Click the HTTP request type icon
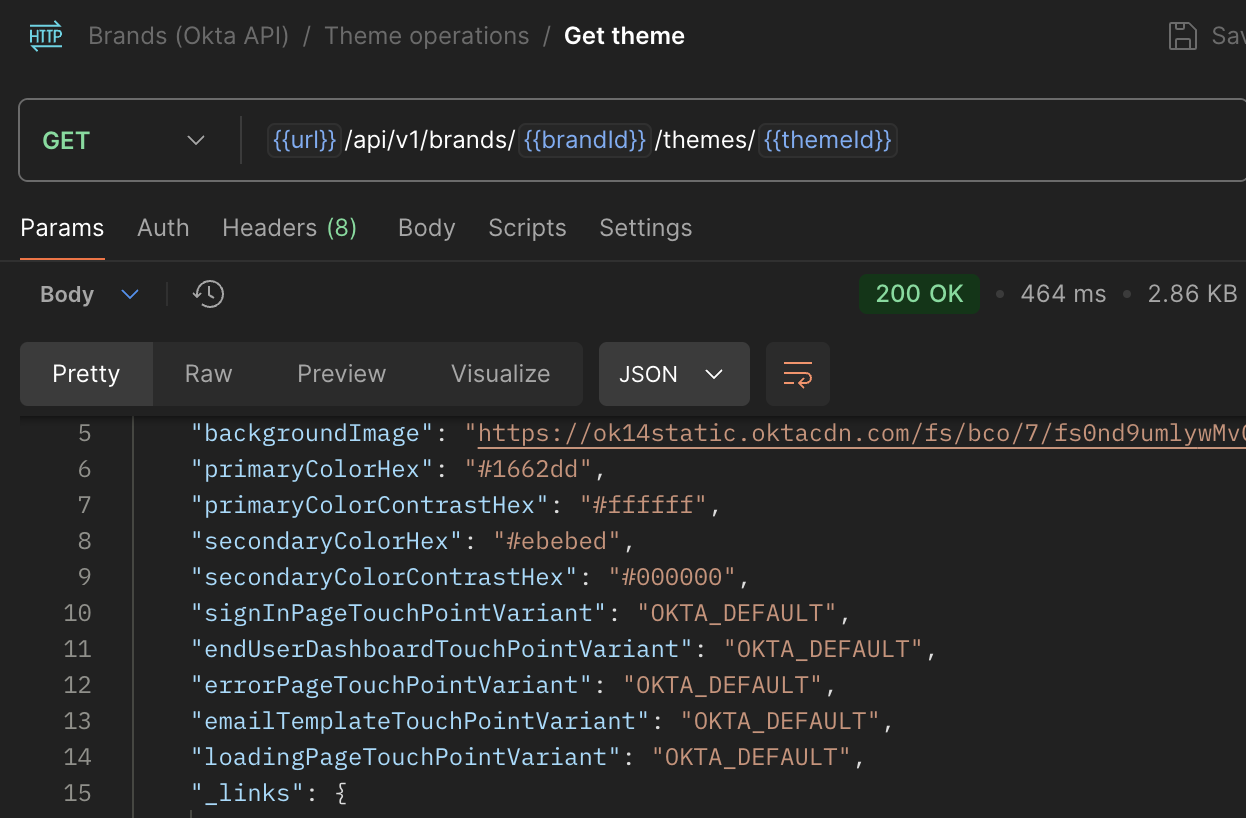Image resolution: width=1246 pixels, height=818 pixels. point(46,36)
